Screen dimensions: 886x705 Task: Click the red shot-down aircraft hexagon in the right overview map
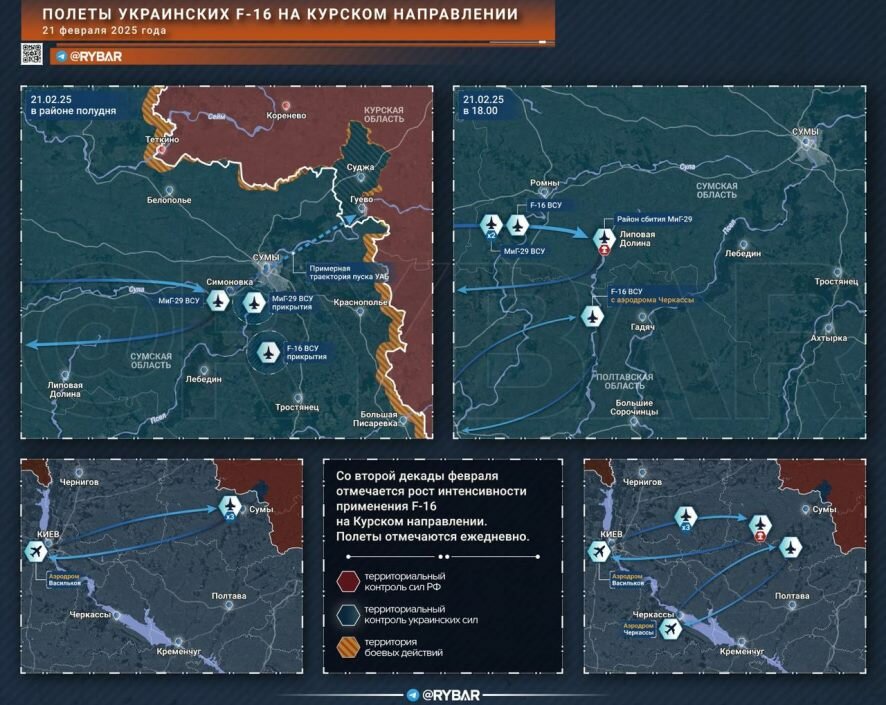pyautogui.click(x=761, y=526)
